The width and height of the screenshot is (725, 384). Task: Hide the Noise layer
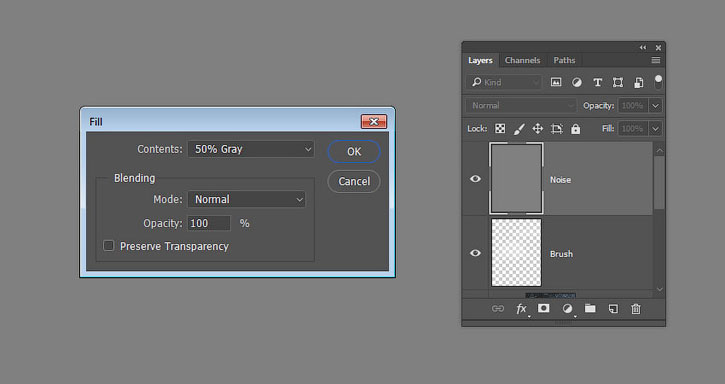pos(475,179)
